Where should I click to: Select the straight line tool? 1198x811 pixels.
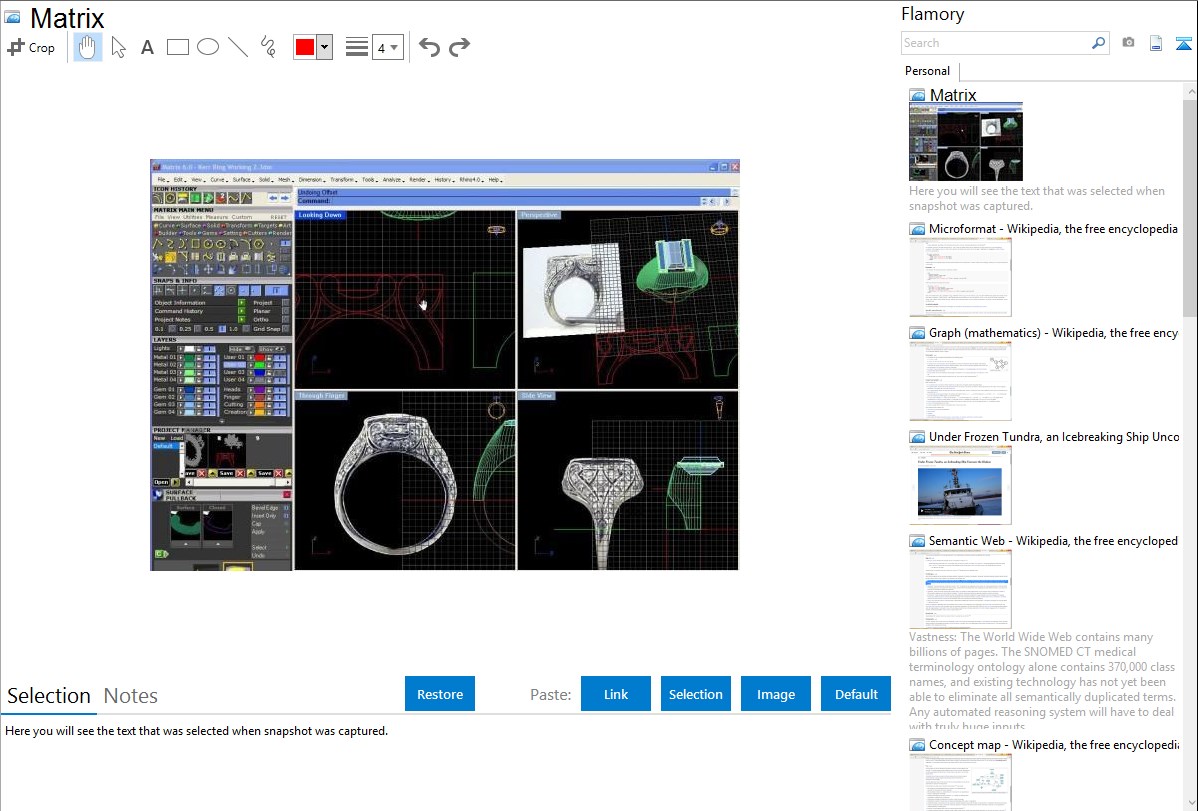pyautogui.click(x=238, y=47)
